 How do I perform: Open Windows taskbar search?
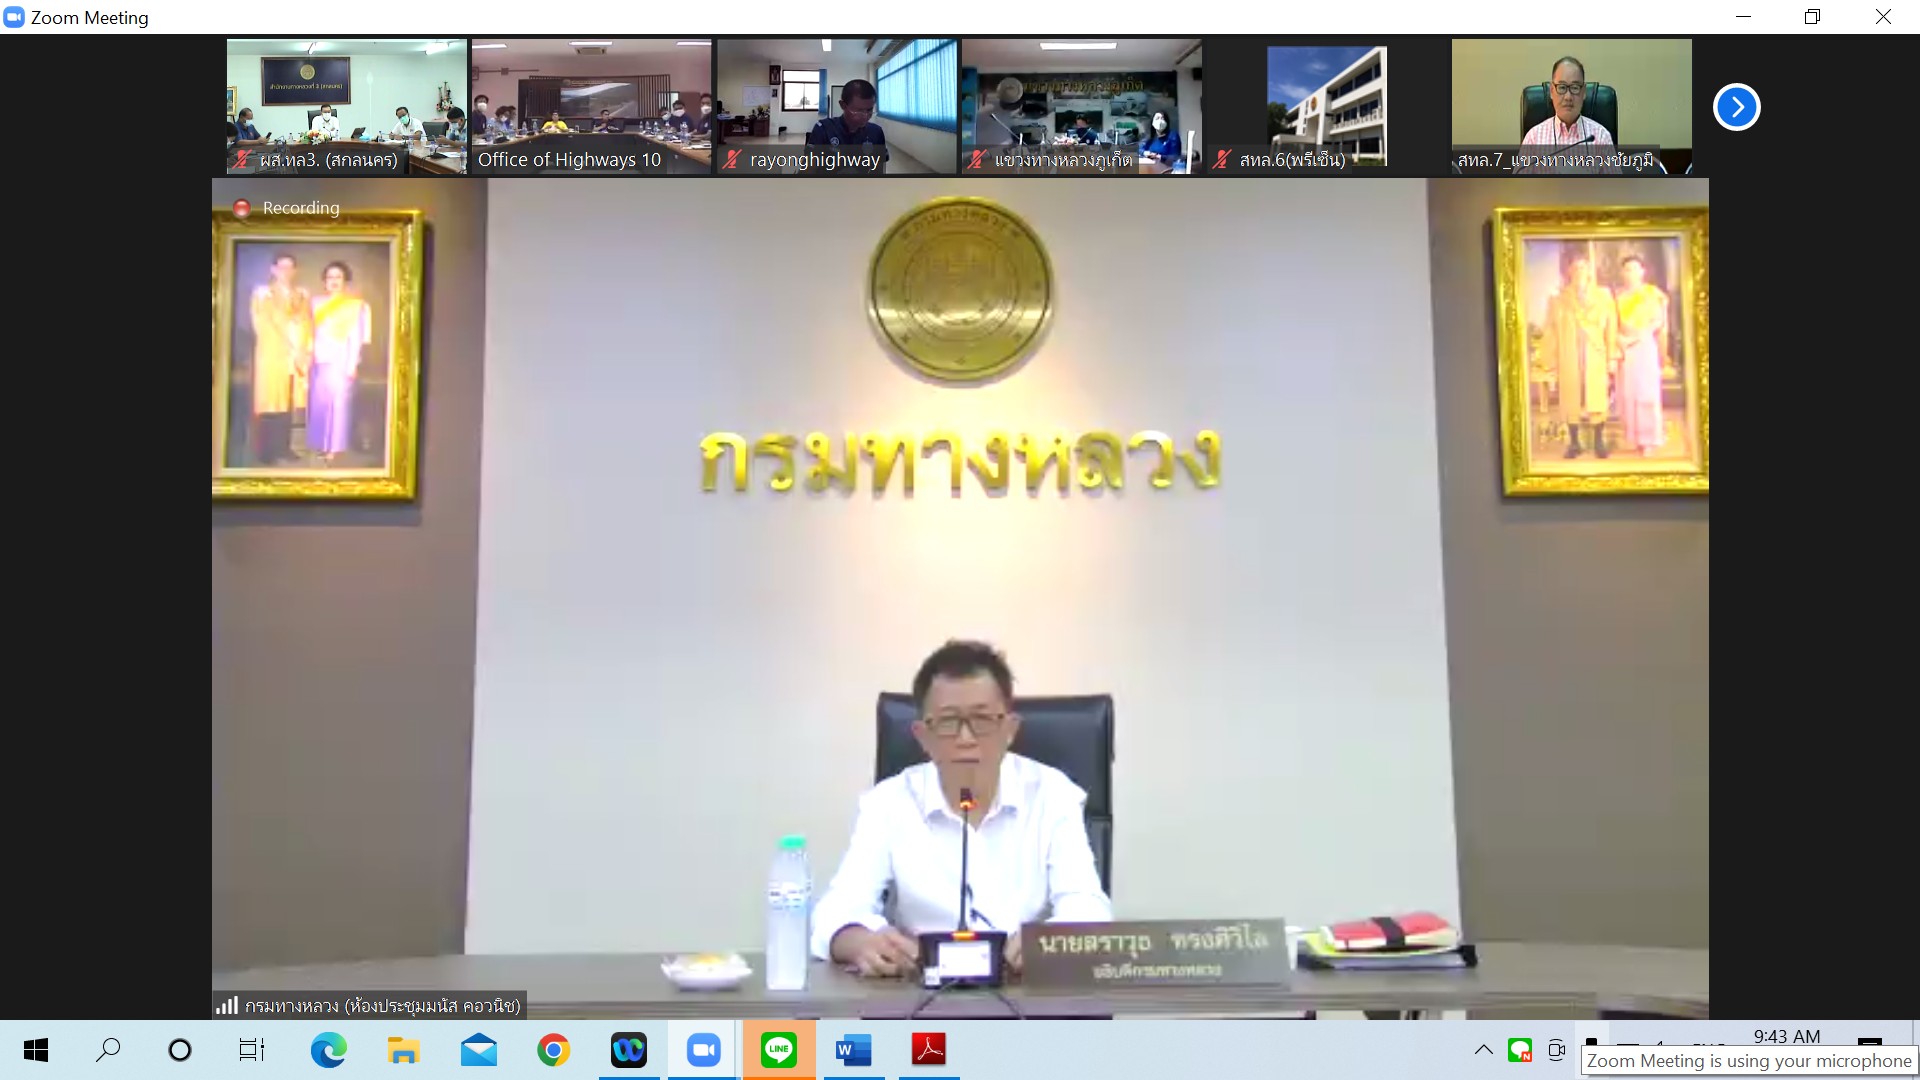coord(108,1050)
